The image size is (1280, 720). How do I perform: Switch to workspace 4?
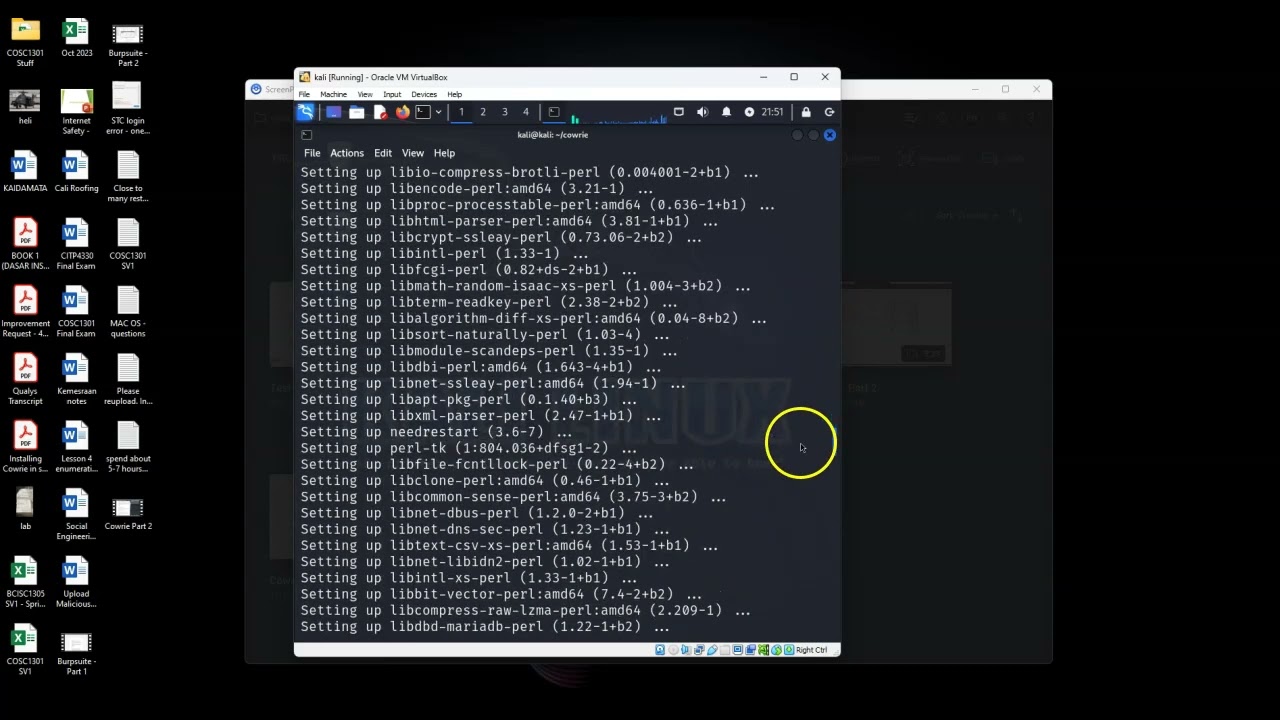pyautogui.click(x=525, y=112)
